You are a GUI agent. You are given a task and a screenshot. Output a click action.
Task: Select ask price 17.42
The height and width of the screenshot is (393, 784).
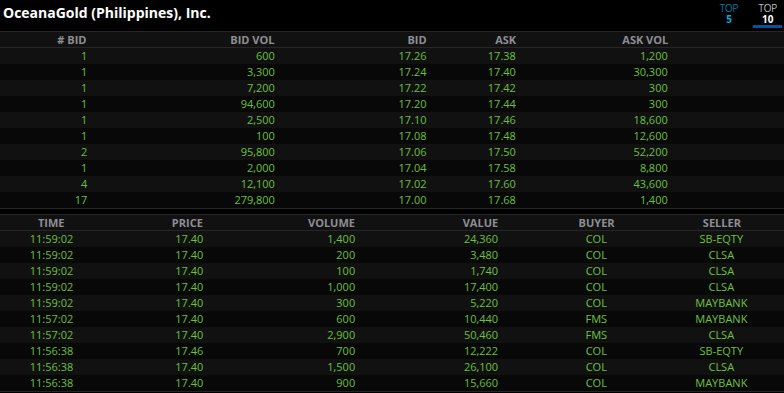point(502,88)
